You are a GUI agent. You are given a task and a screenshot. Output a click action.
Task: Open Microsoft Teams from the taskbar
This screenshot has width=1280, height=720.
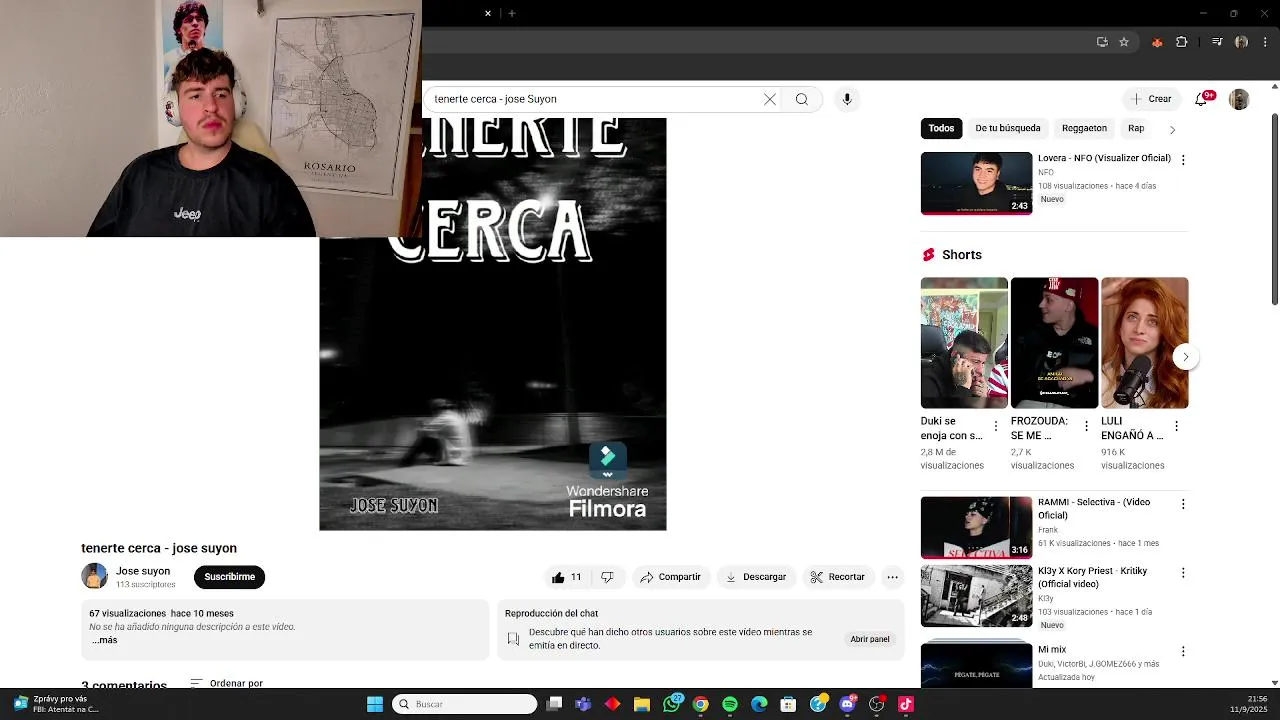click(583, 704)
